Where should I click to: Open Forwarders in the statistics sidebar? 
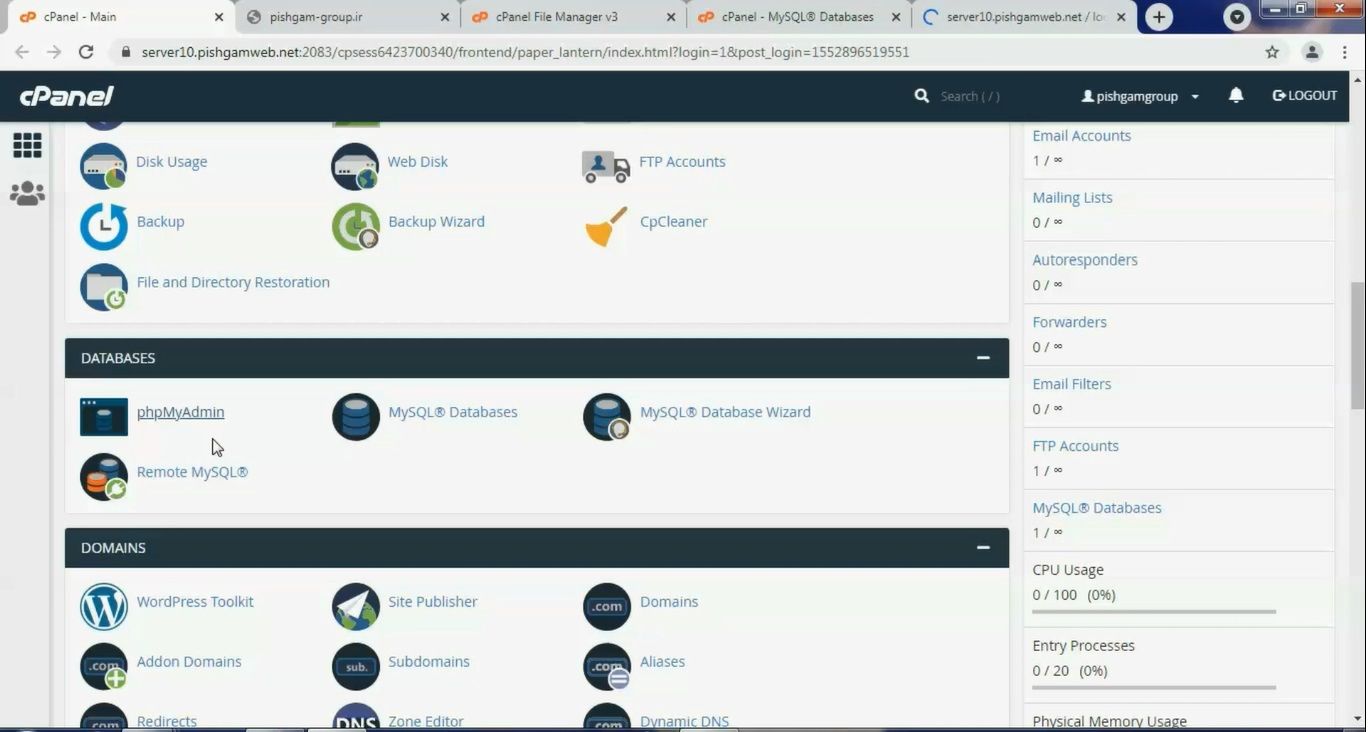1069,322
